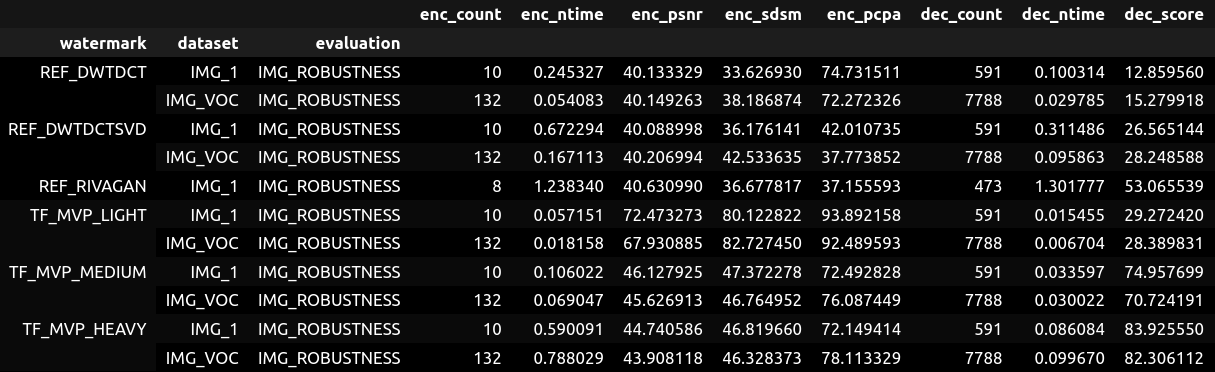This screenshot has height=372, width=1215.
Task: Click the enc_ntime column header
Action: [x=563, y=14]
